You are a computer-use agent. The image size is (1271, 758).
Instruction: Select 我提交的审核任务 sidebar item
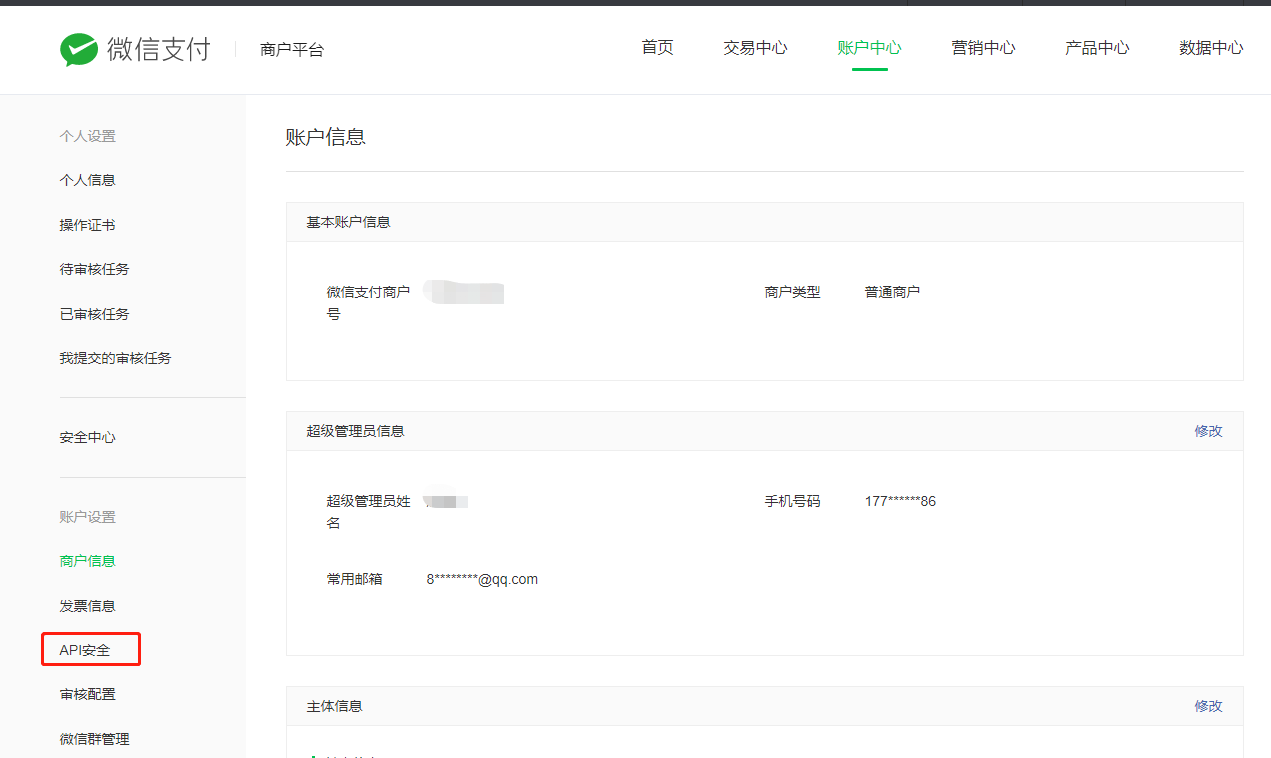115,358
